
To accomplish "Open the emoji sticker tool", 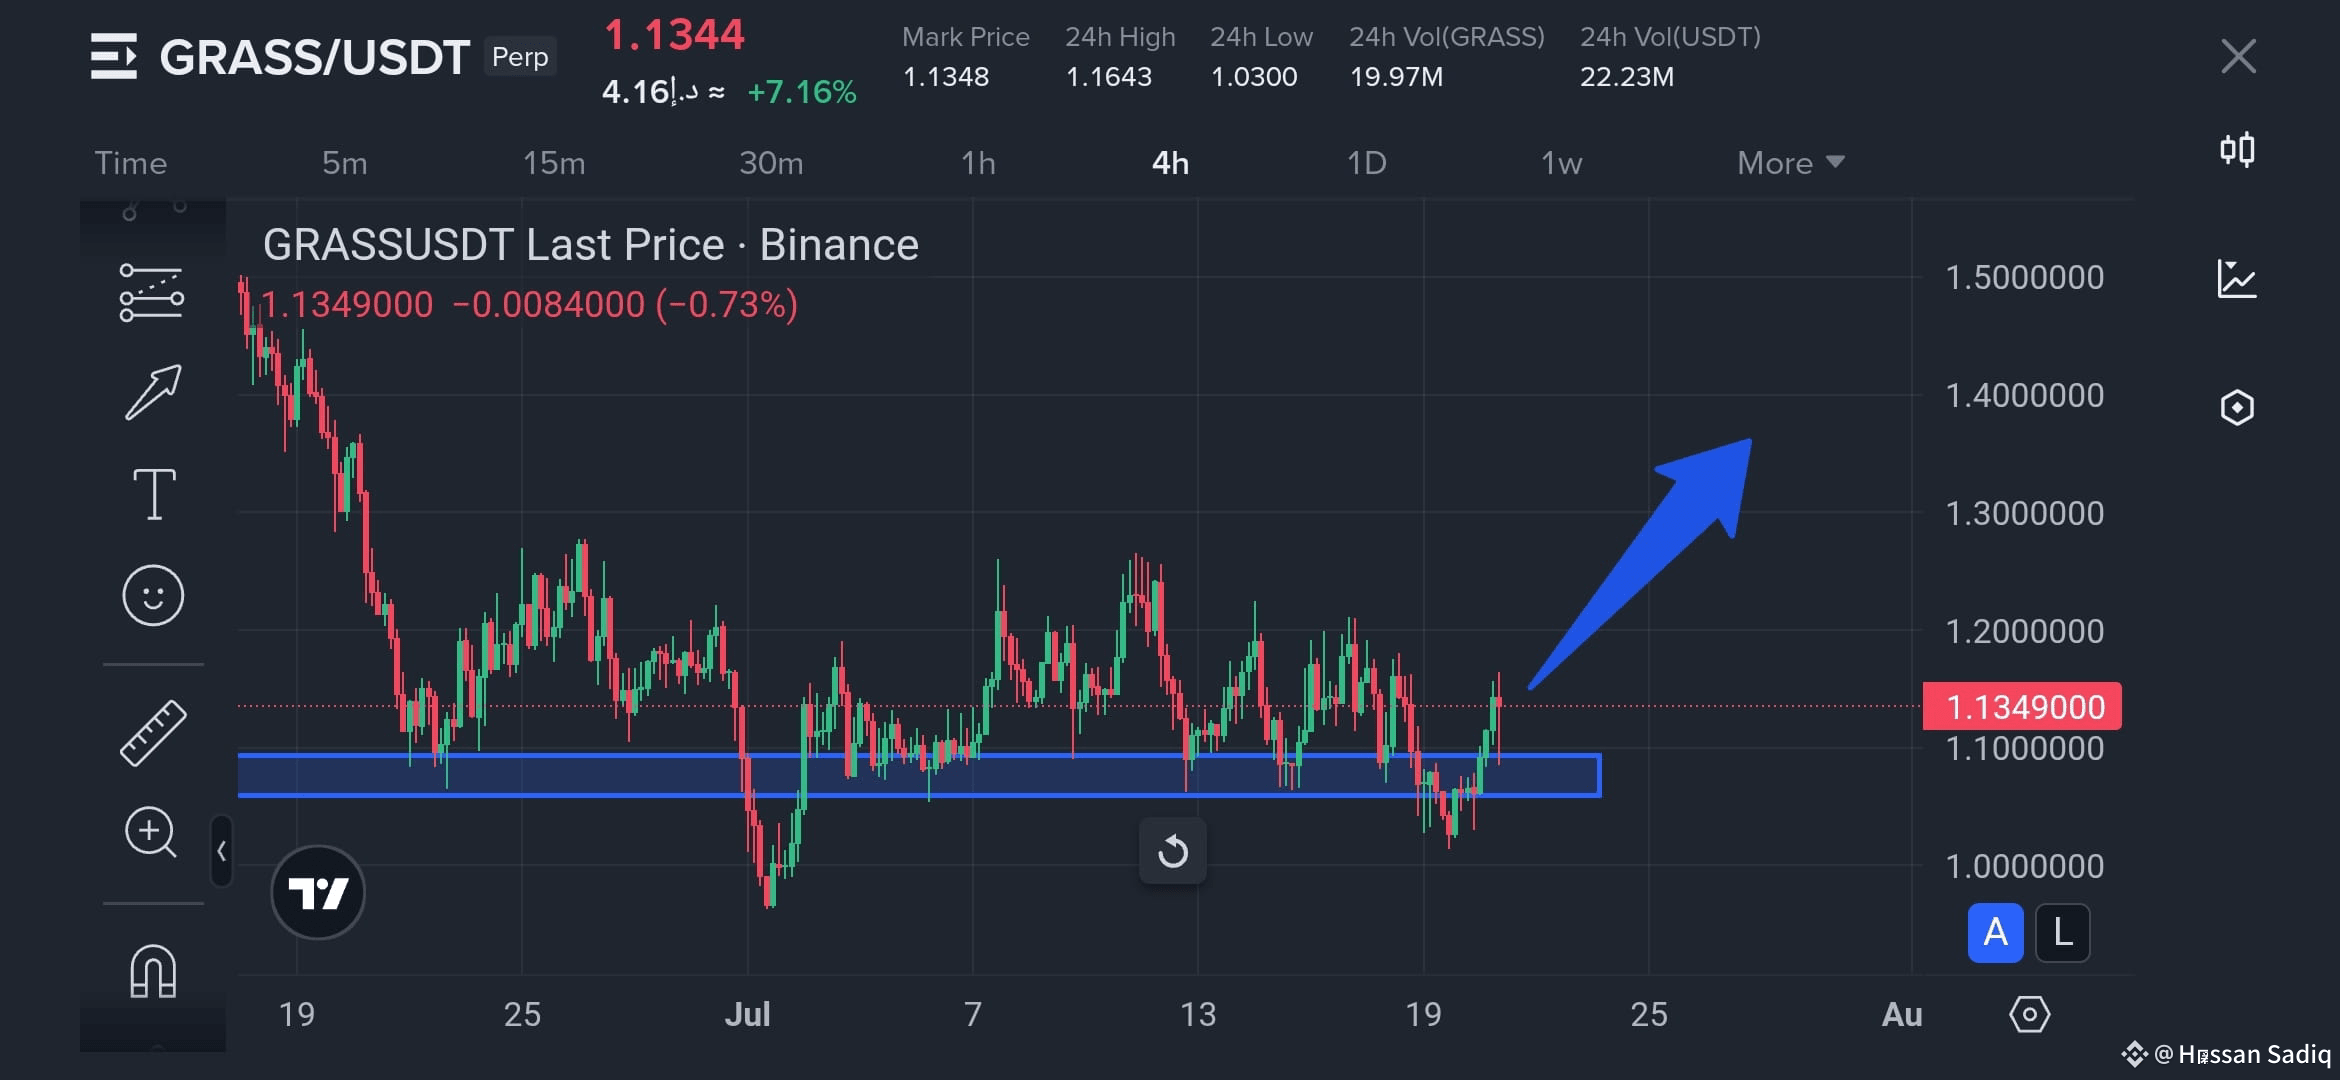I will click(x=153, y=596).
